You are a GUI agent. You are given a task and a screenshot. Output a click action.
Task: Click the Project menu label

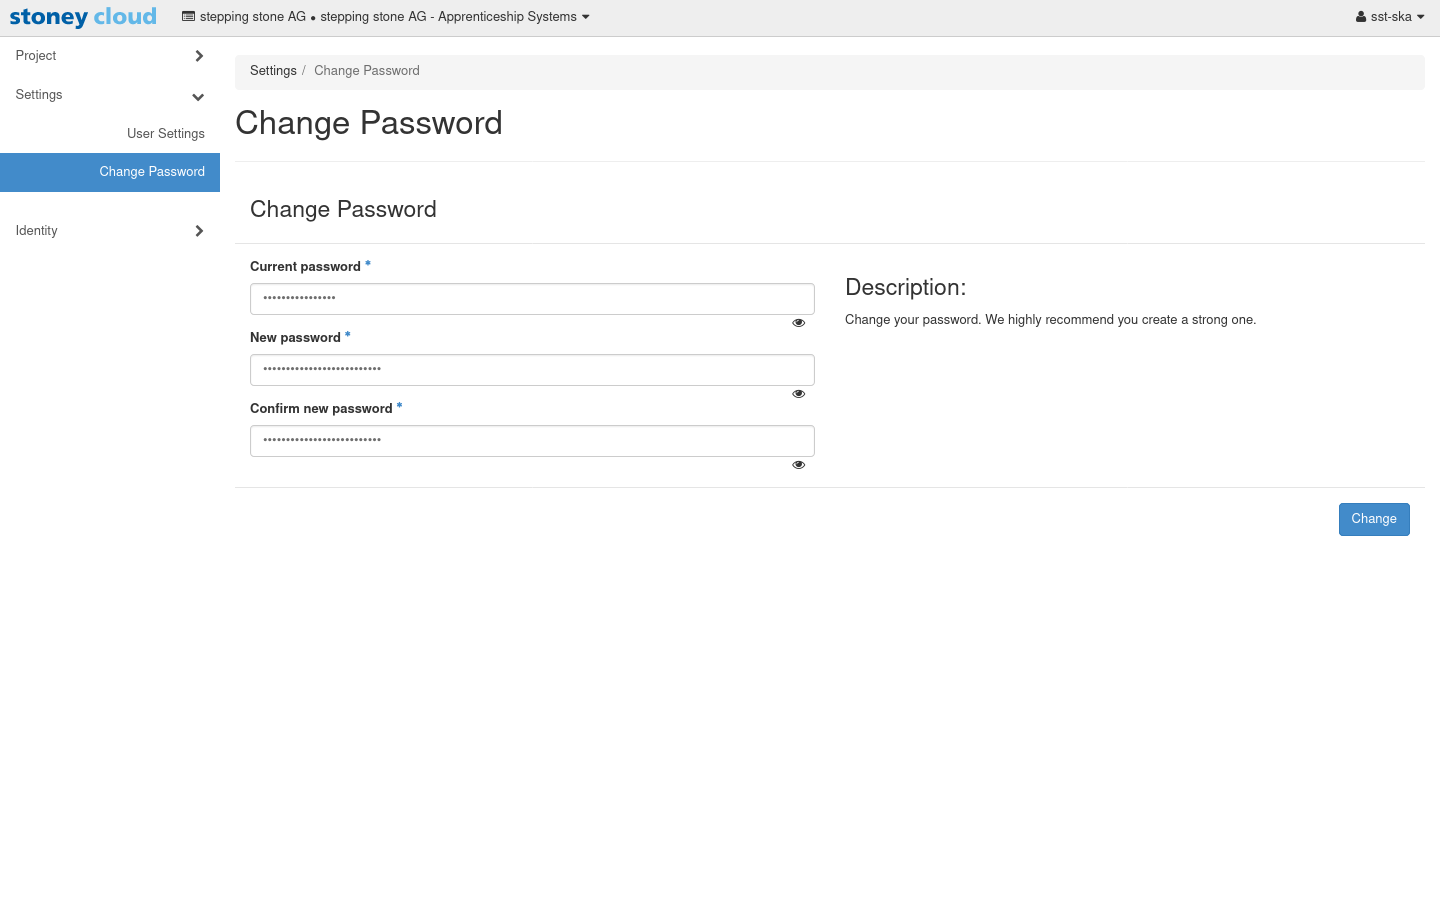point(36,56)
